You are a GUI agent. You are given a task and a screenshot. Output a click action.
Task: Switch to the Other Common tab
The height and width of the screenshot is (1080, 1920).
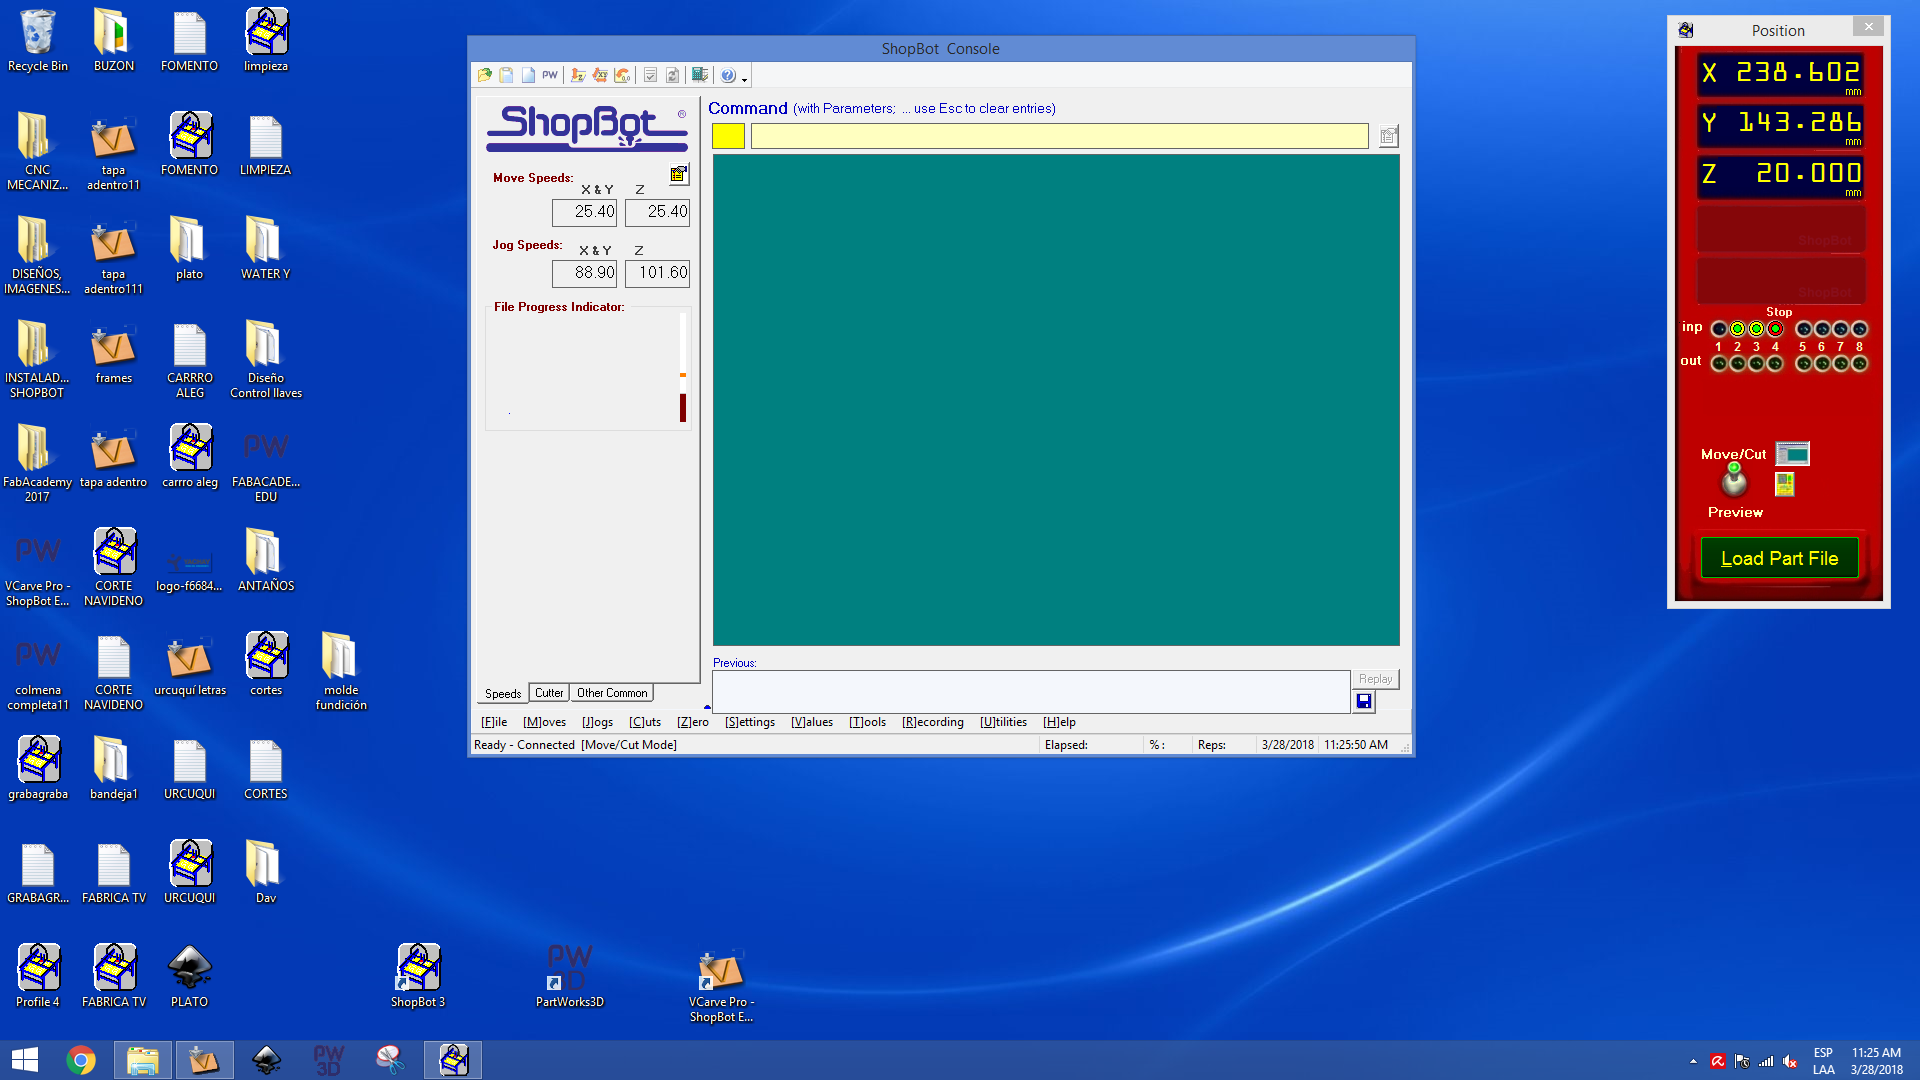pos(612,693)
